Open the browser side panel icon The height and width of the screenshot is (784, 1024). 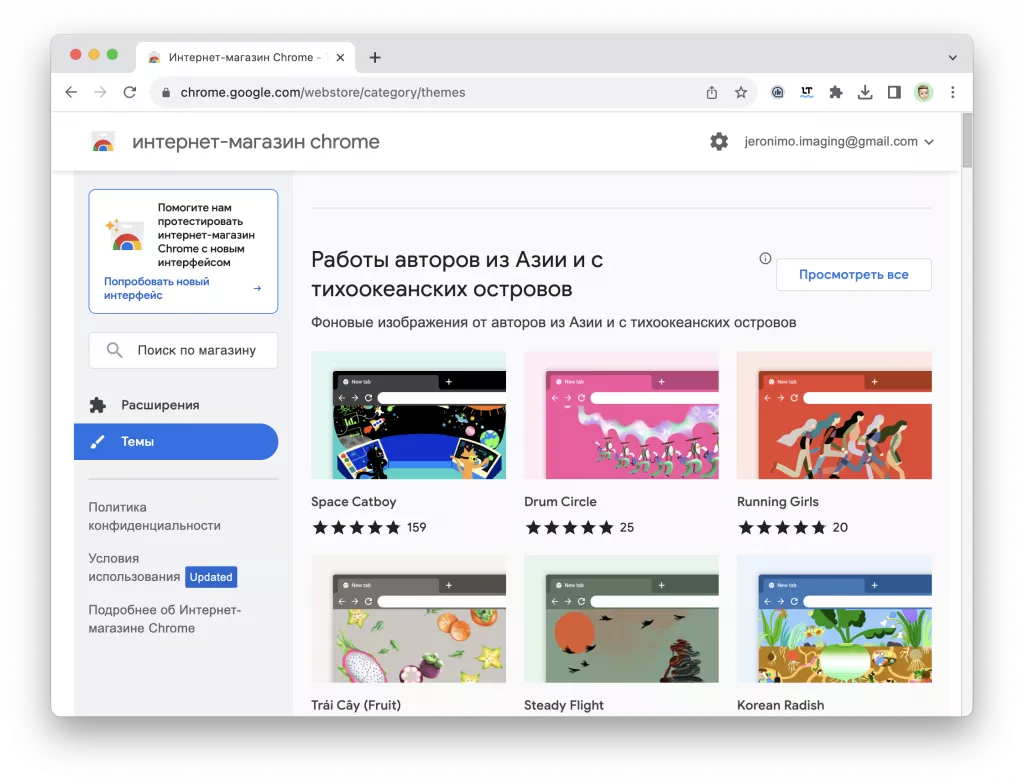coord(893,92)
